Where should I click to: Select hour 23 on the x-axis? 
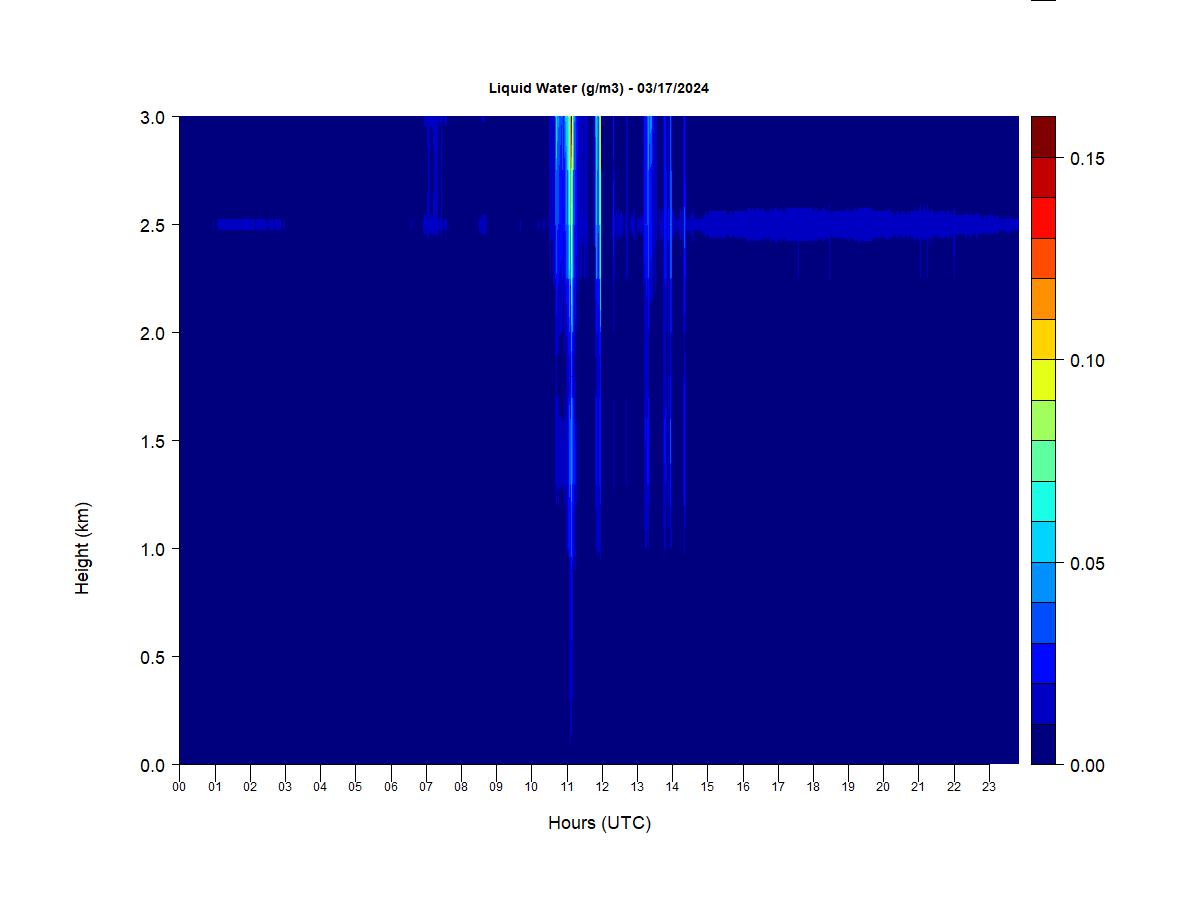coord(989,787)
